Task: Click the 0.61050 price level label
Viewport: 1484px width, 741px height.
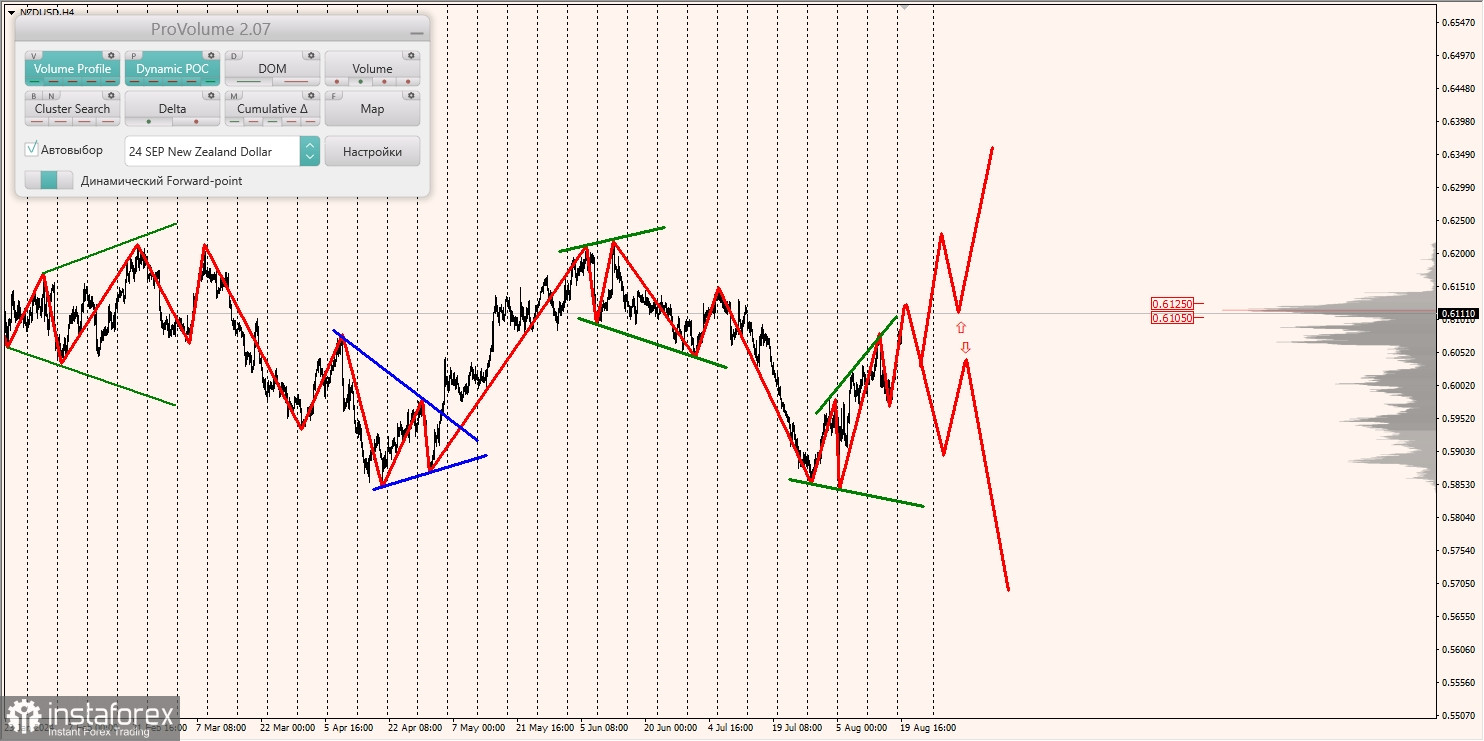Action: [1171, 317]
